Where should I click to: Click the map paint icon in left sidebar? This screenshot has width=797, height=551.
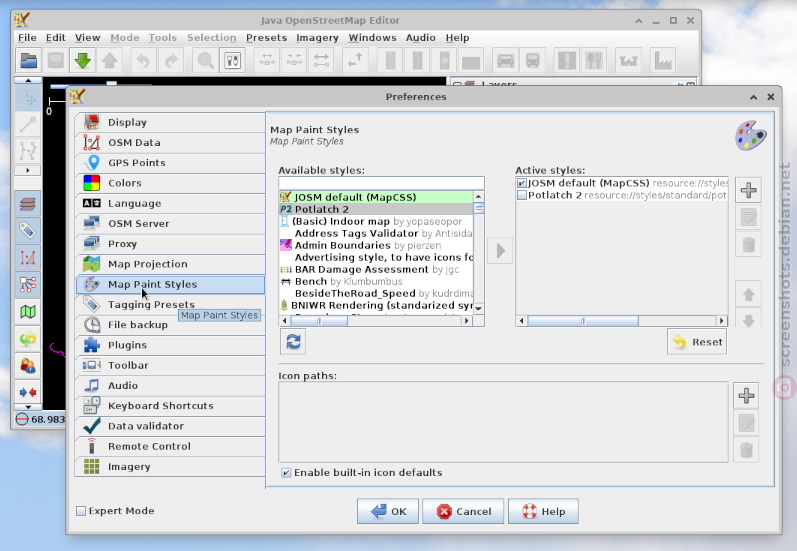point(27,312)
